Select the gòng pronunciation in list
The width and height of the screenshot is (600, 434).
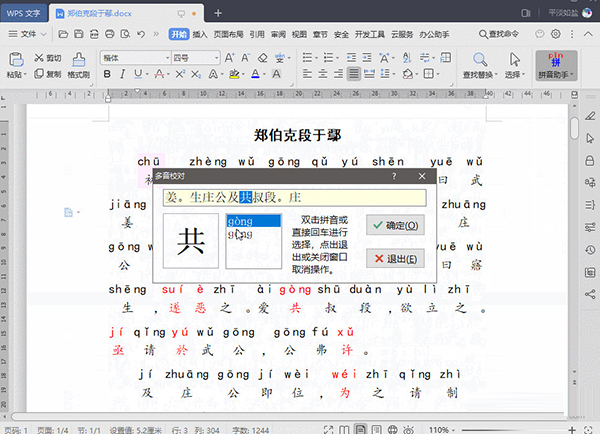tap(240, 220)
